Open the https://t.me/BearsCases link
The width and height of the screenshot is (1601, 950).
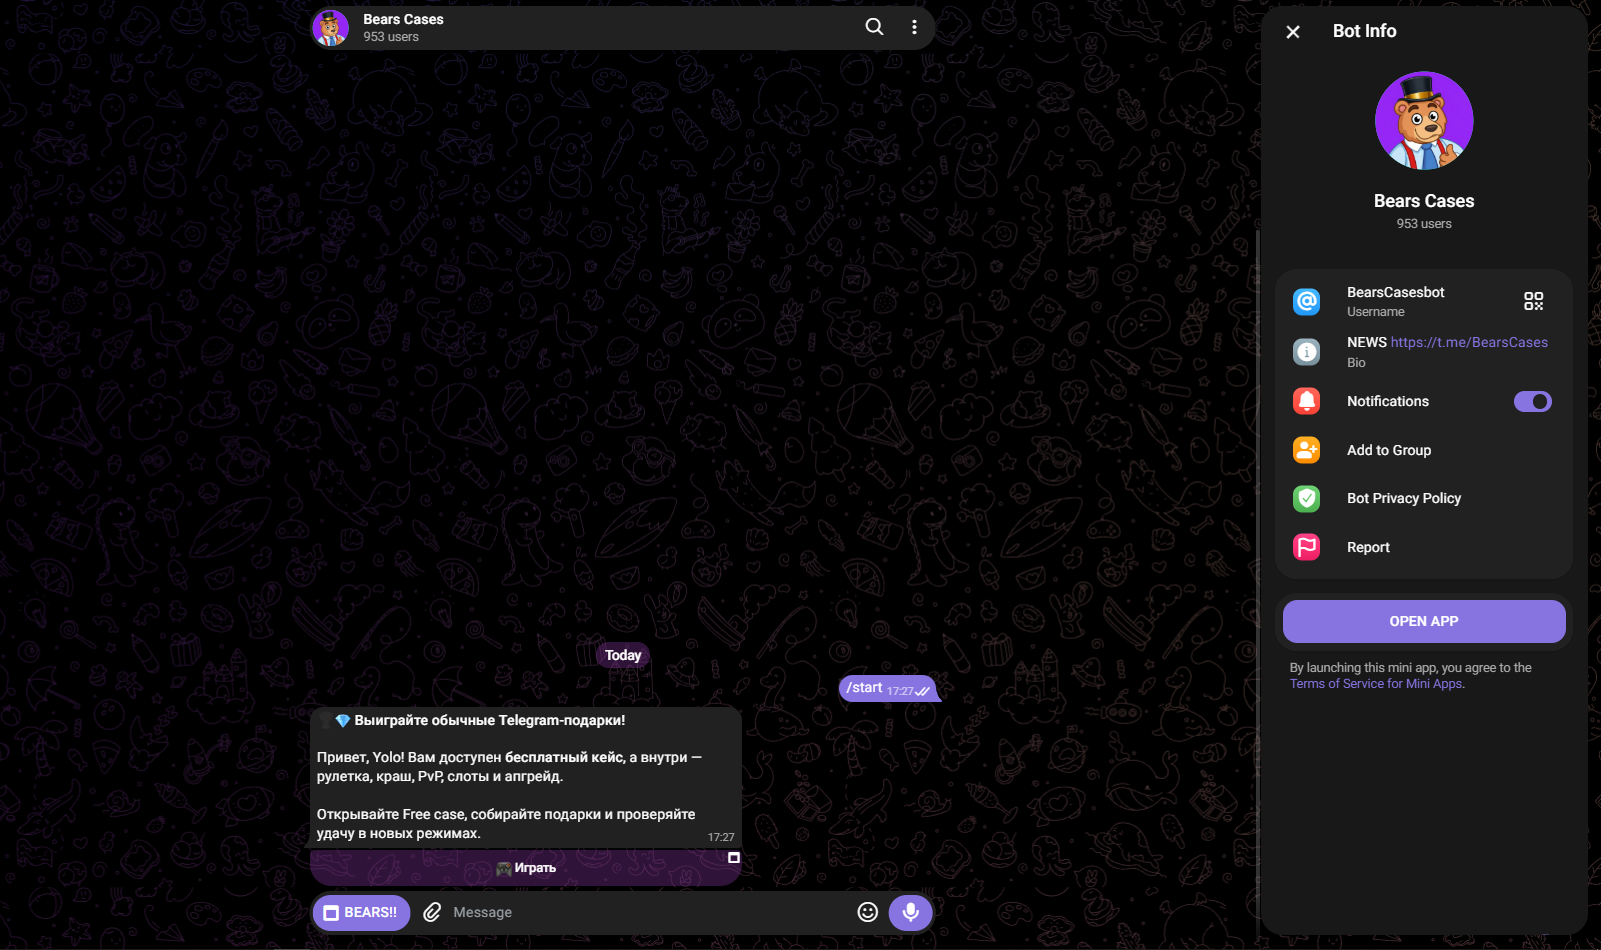coord(1469,342)
